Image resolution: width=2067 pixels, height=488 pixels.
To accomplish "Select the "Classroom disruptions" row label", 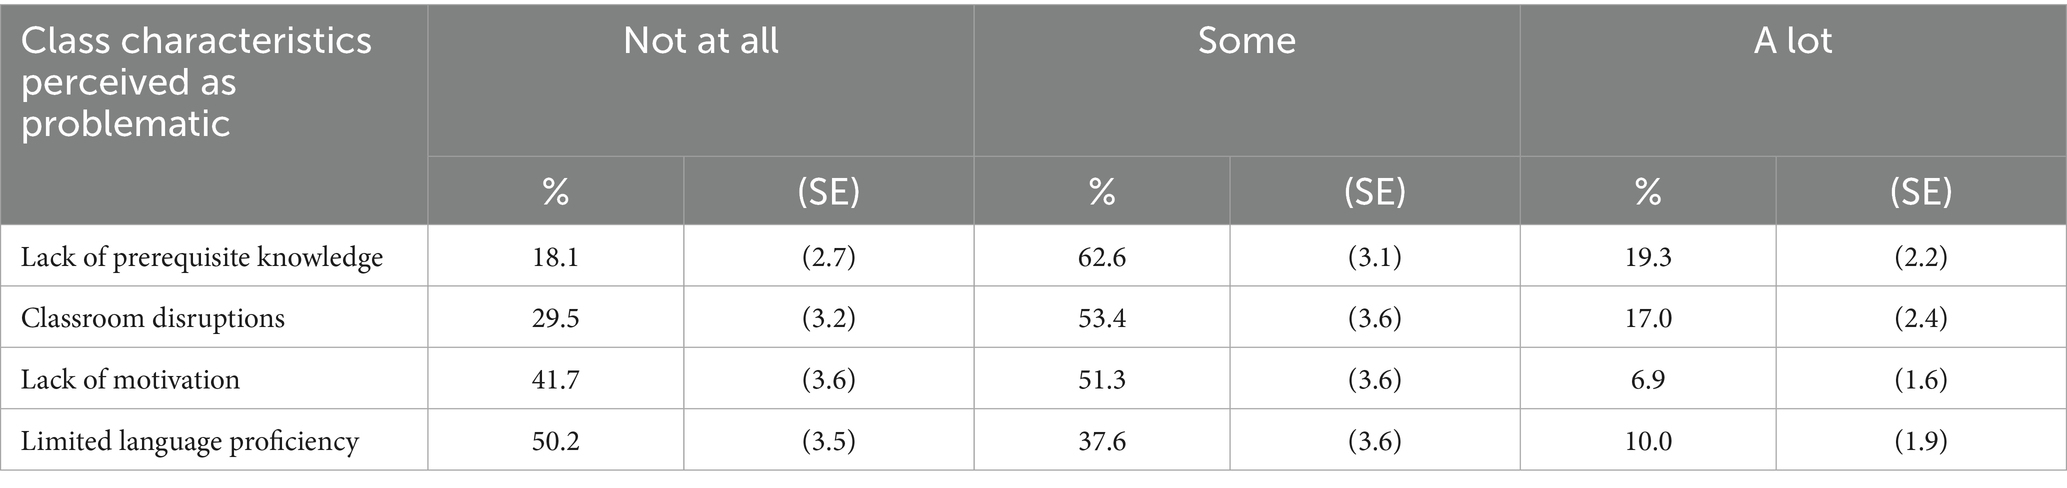I will coord(153,318).
